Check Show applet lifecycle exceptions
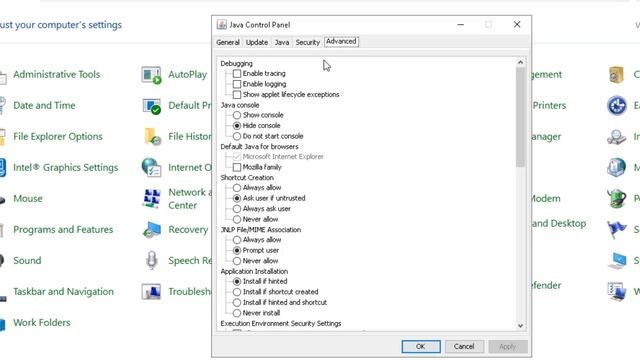The image size is (640, 360). coord(237,95)
